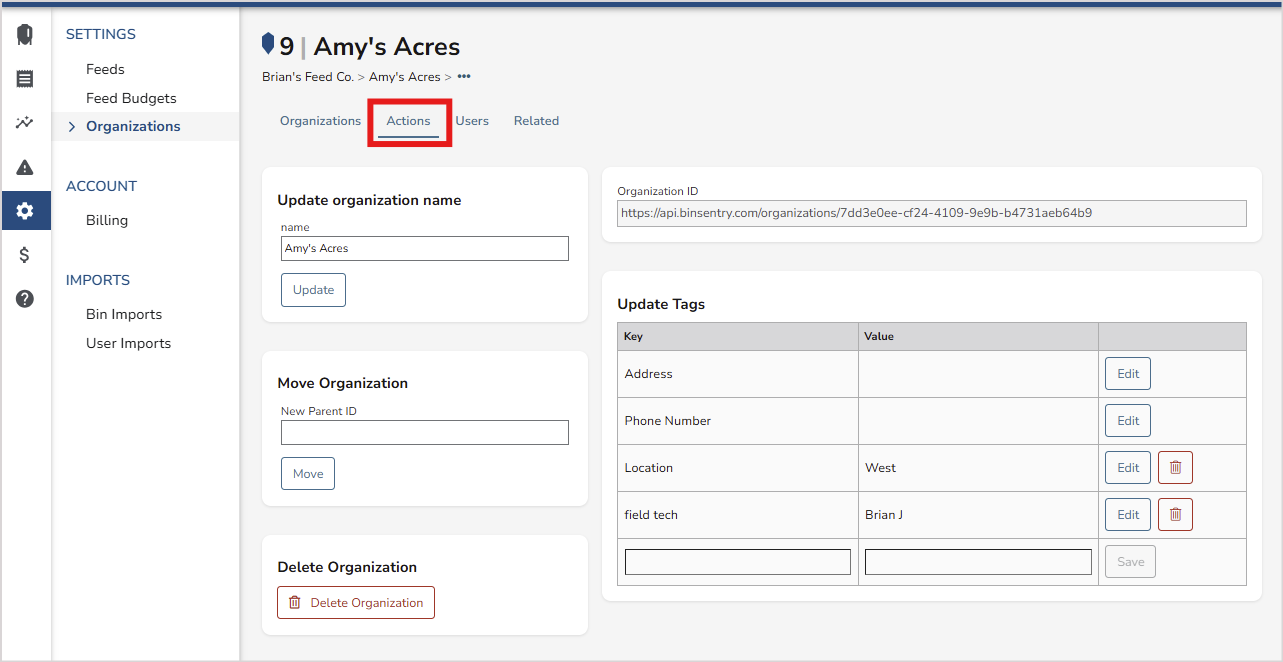Click the 'West' value cell
Viewport: 1283px width, 662px height.
978,467
